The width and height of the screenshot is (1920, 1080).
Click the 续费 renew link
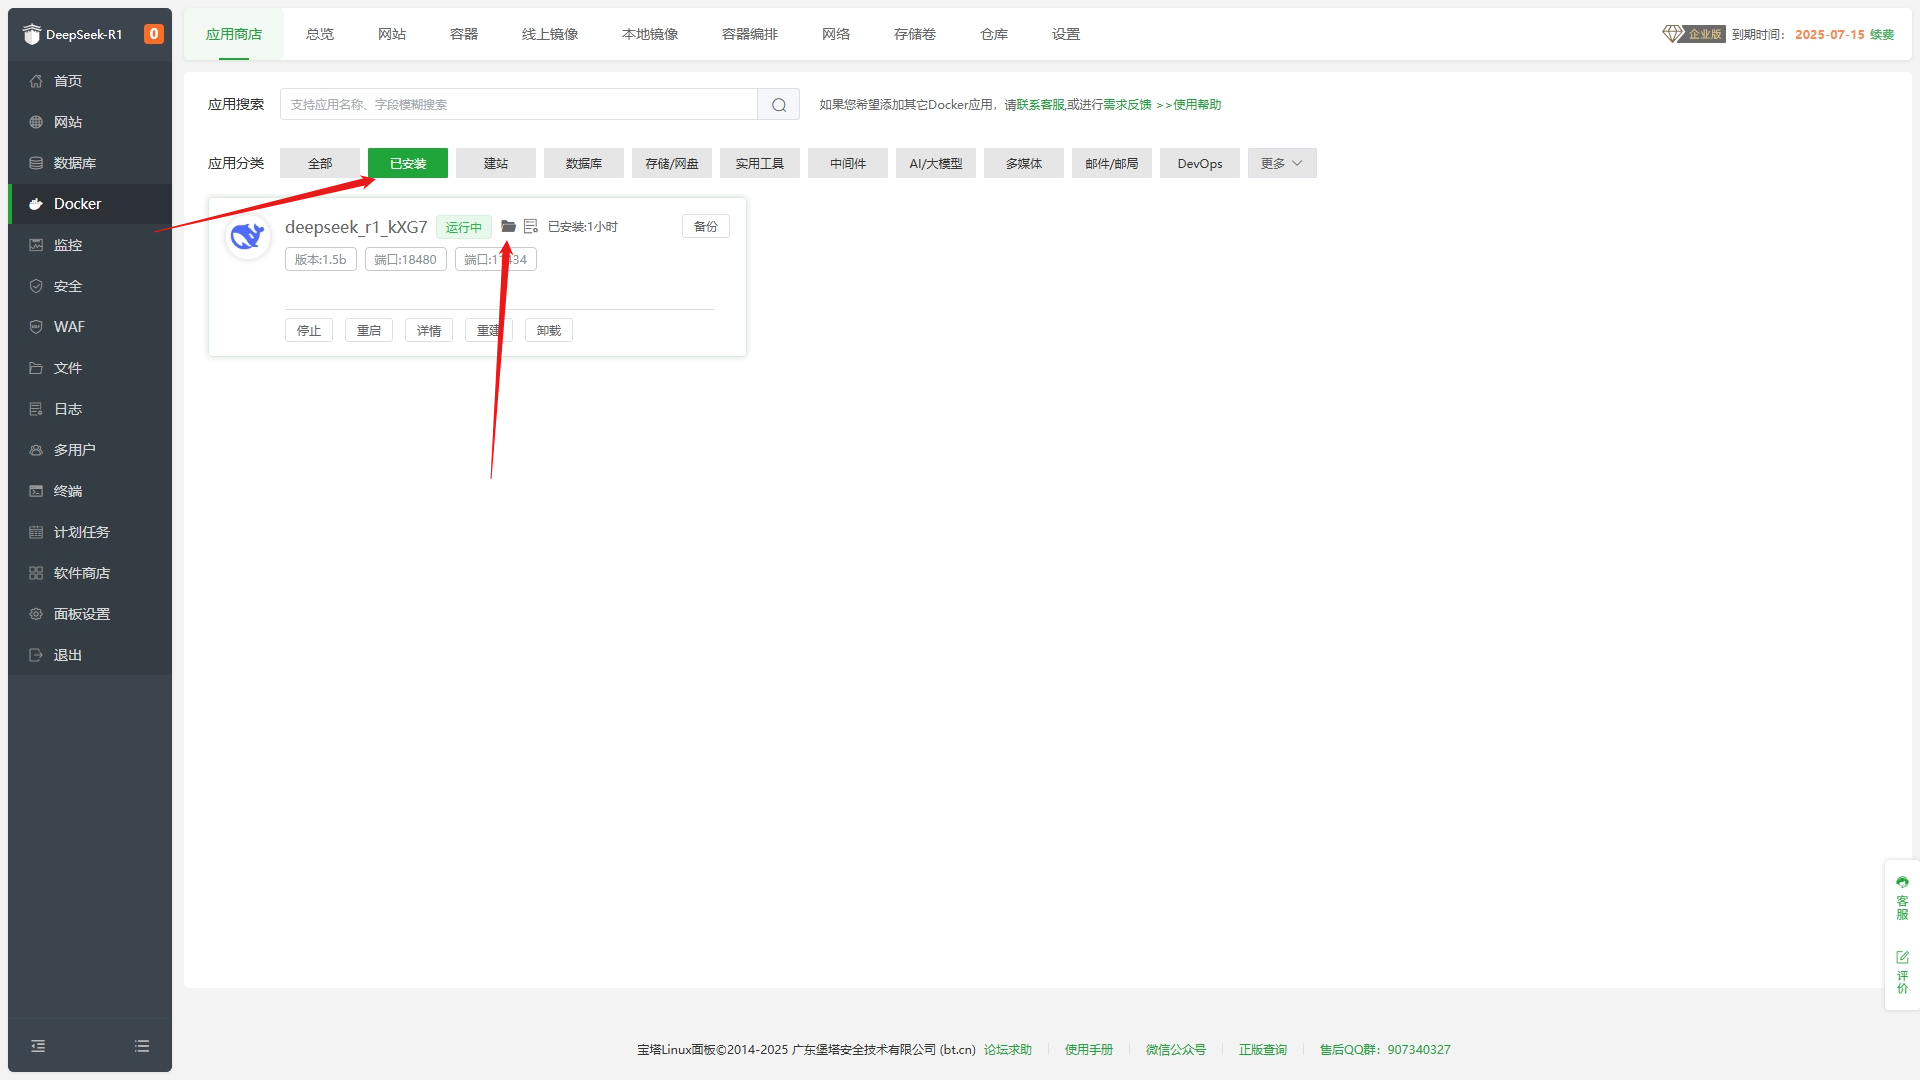click(1882, 34)
